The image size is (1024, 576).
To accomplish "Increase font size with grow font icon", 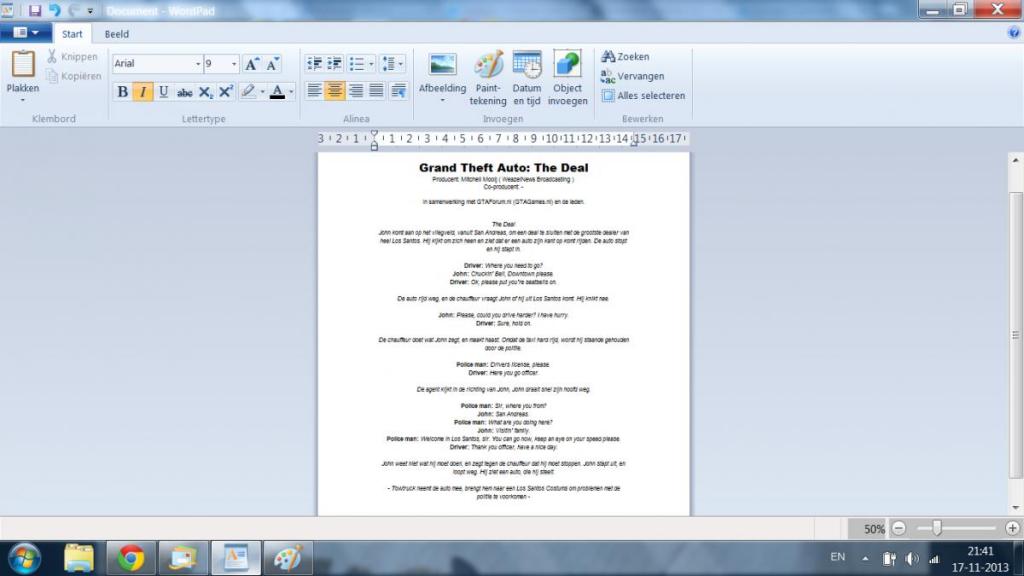I will click(251, 63).
